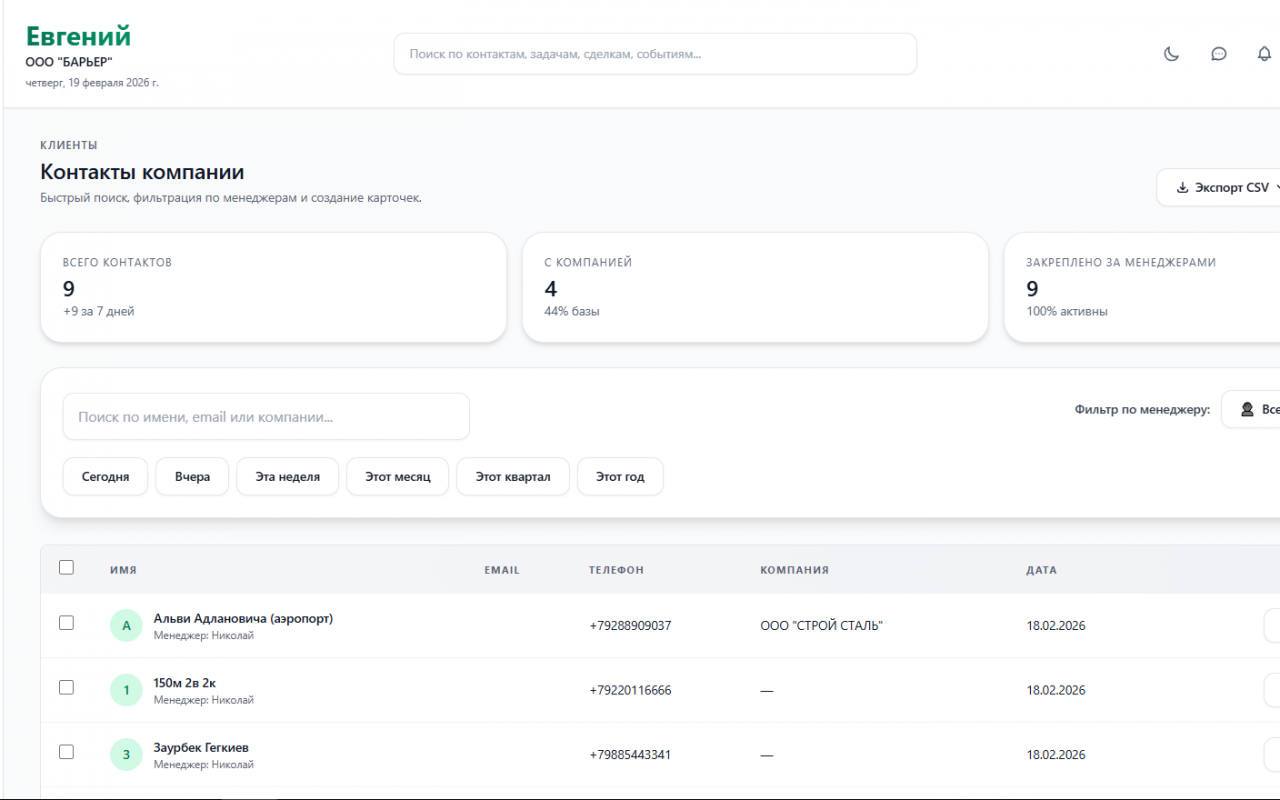Image resolution: width=1280 pixels, height=800 pixels.
Task: Click the green avatar beside Альви Адлановича
Action: tap(126, 626)
